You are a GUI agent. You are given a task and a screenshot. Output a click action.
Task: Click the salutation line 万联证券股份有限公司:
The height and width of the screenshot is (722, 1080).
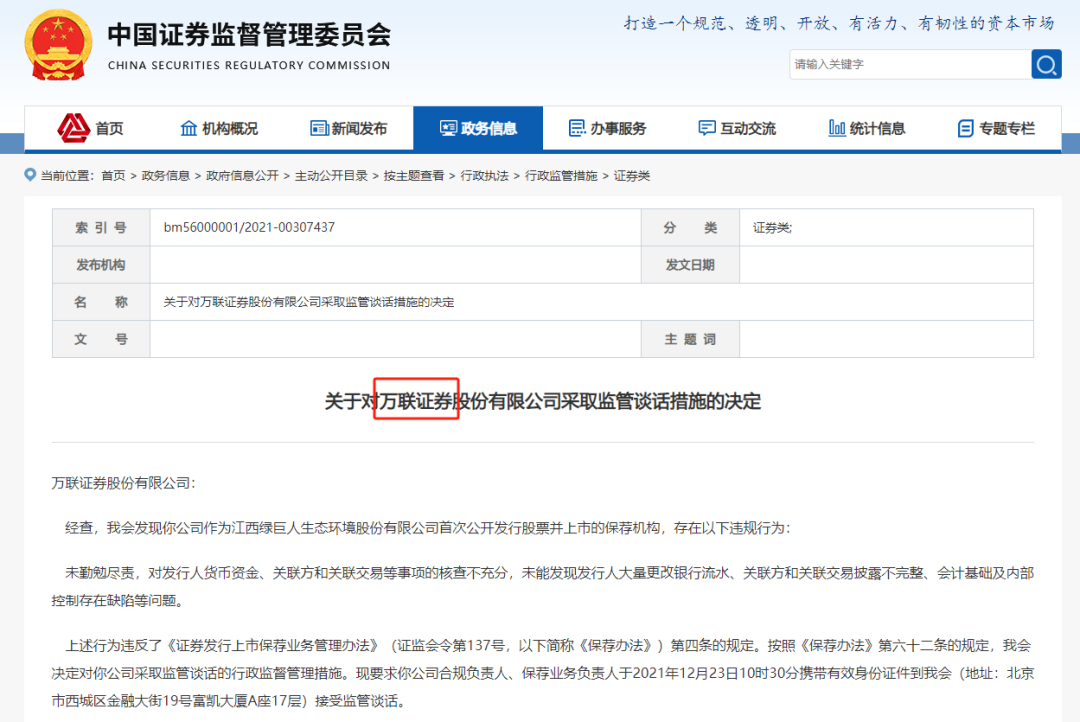pos(123,483)
